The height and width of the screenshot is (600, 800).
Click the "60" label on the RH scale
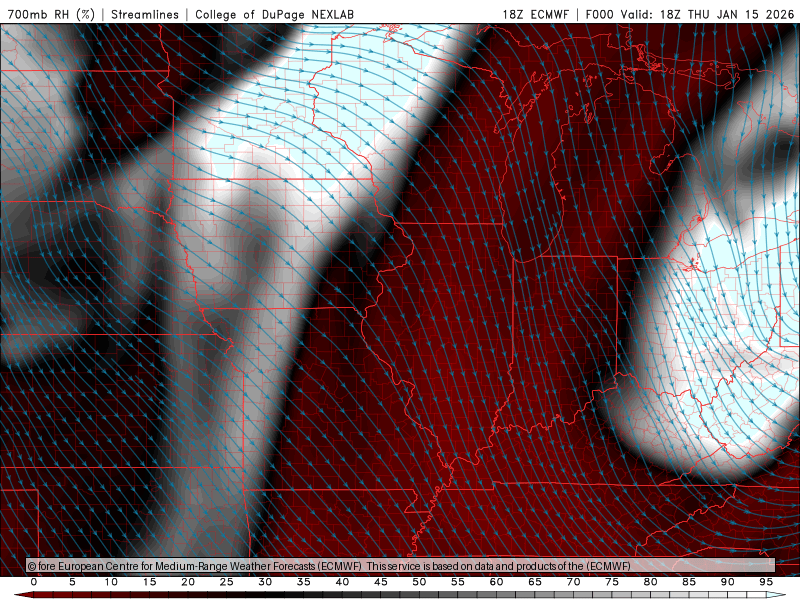pos(496,582)
